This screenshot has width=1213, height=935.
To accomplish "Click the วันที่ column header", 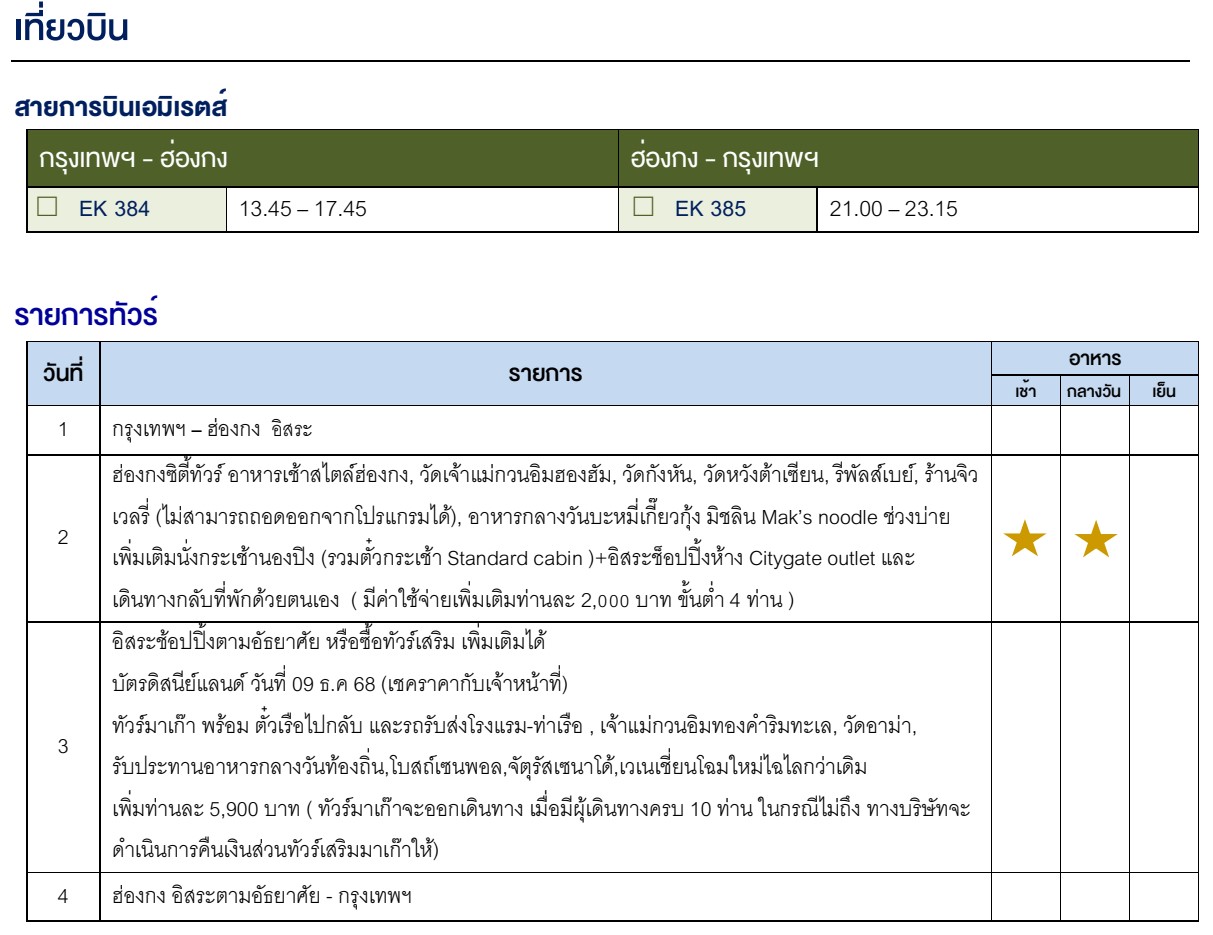I will 63,373.
